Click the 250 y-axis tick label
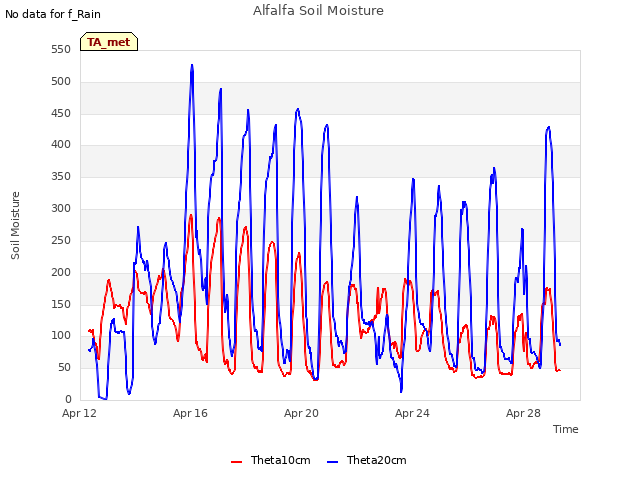This screenshot has width=640, height=480. [x=61, y=240]
